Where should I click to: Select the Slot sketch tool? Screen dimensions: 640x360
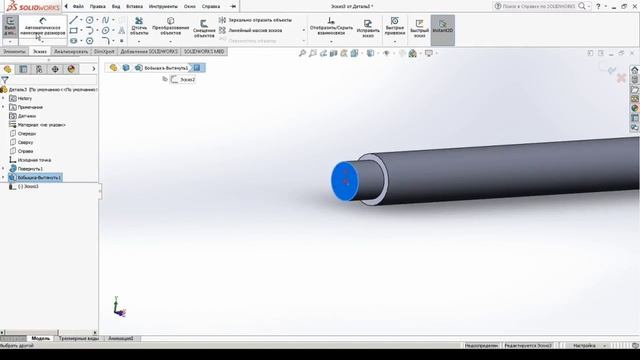click(x=73, y=41)
